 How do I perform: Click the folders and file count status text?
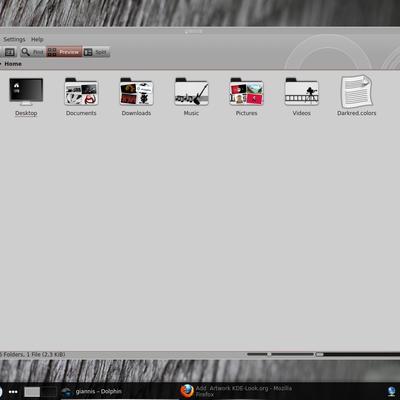click(33, 354)
